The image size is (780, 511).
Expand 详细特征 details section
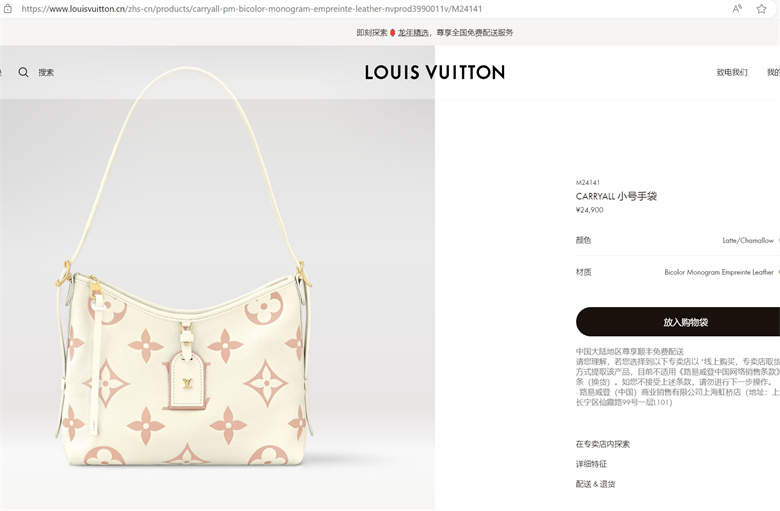[x=591, y=464]
